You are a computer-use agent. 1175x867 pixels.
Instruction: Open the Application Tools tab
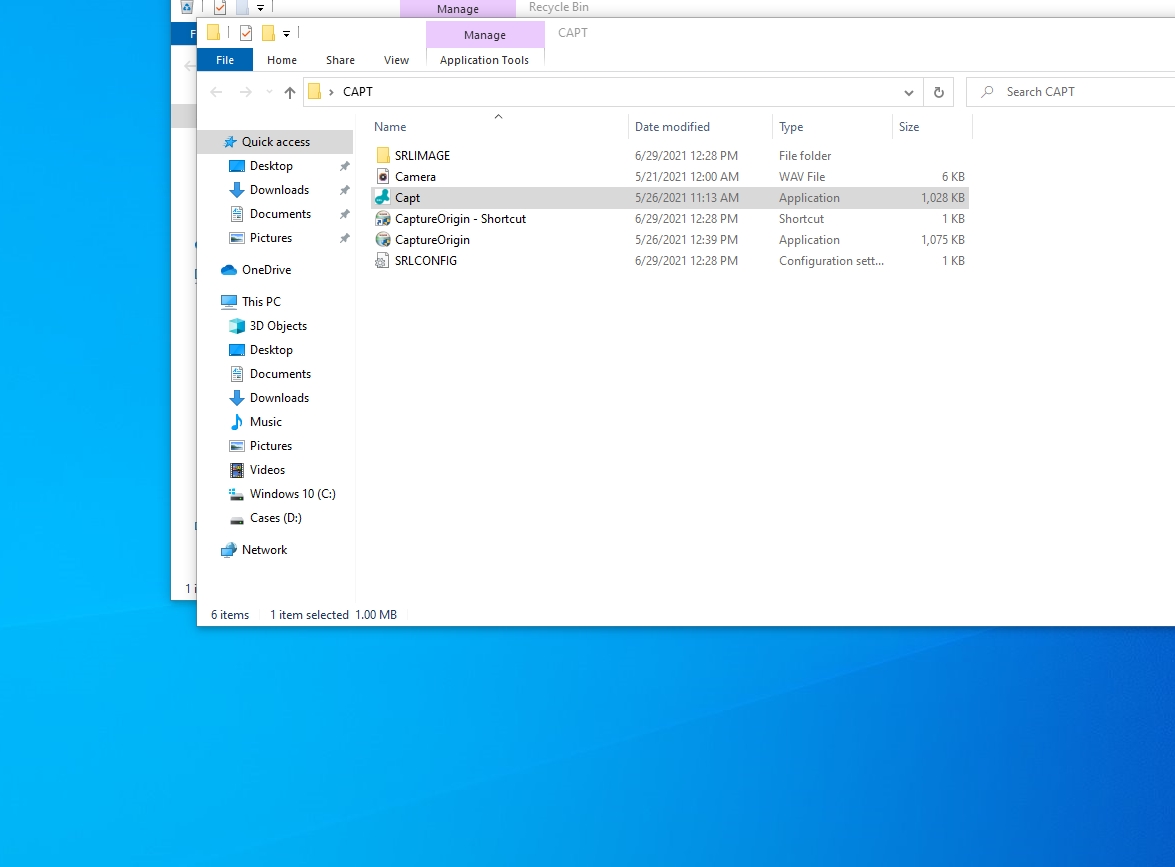point(484,60)
